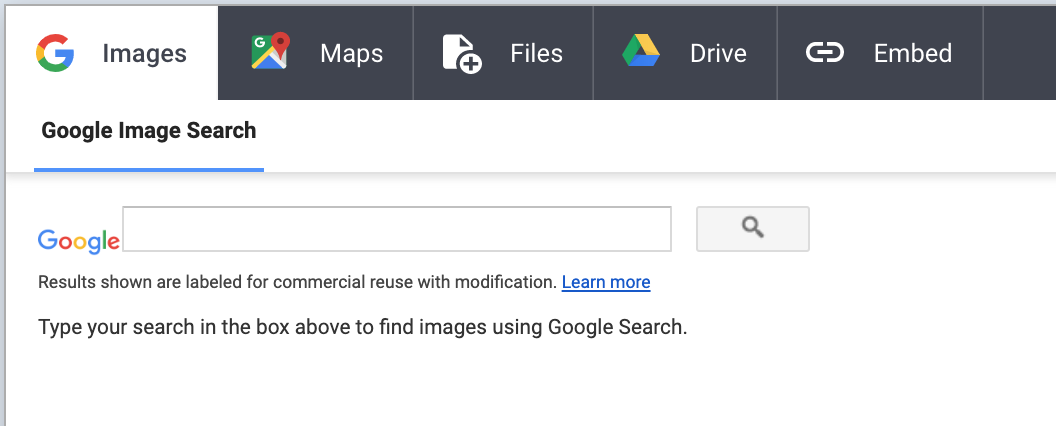Click the empty dark header area after Embed
1056x426 pixels.
click(x=1020, y=54)
